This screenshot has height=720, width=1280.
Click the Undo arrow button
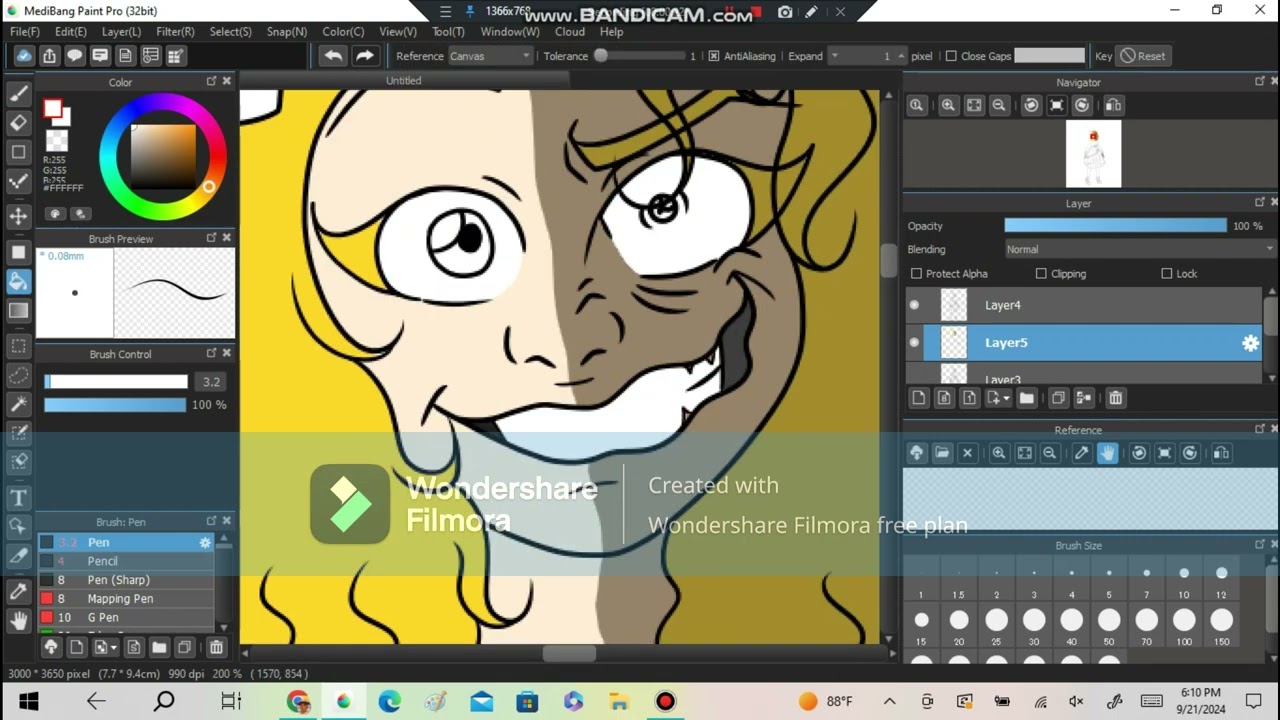click(x=333, y=56)
